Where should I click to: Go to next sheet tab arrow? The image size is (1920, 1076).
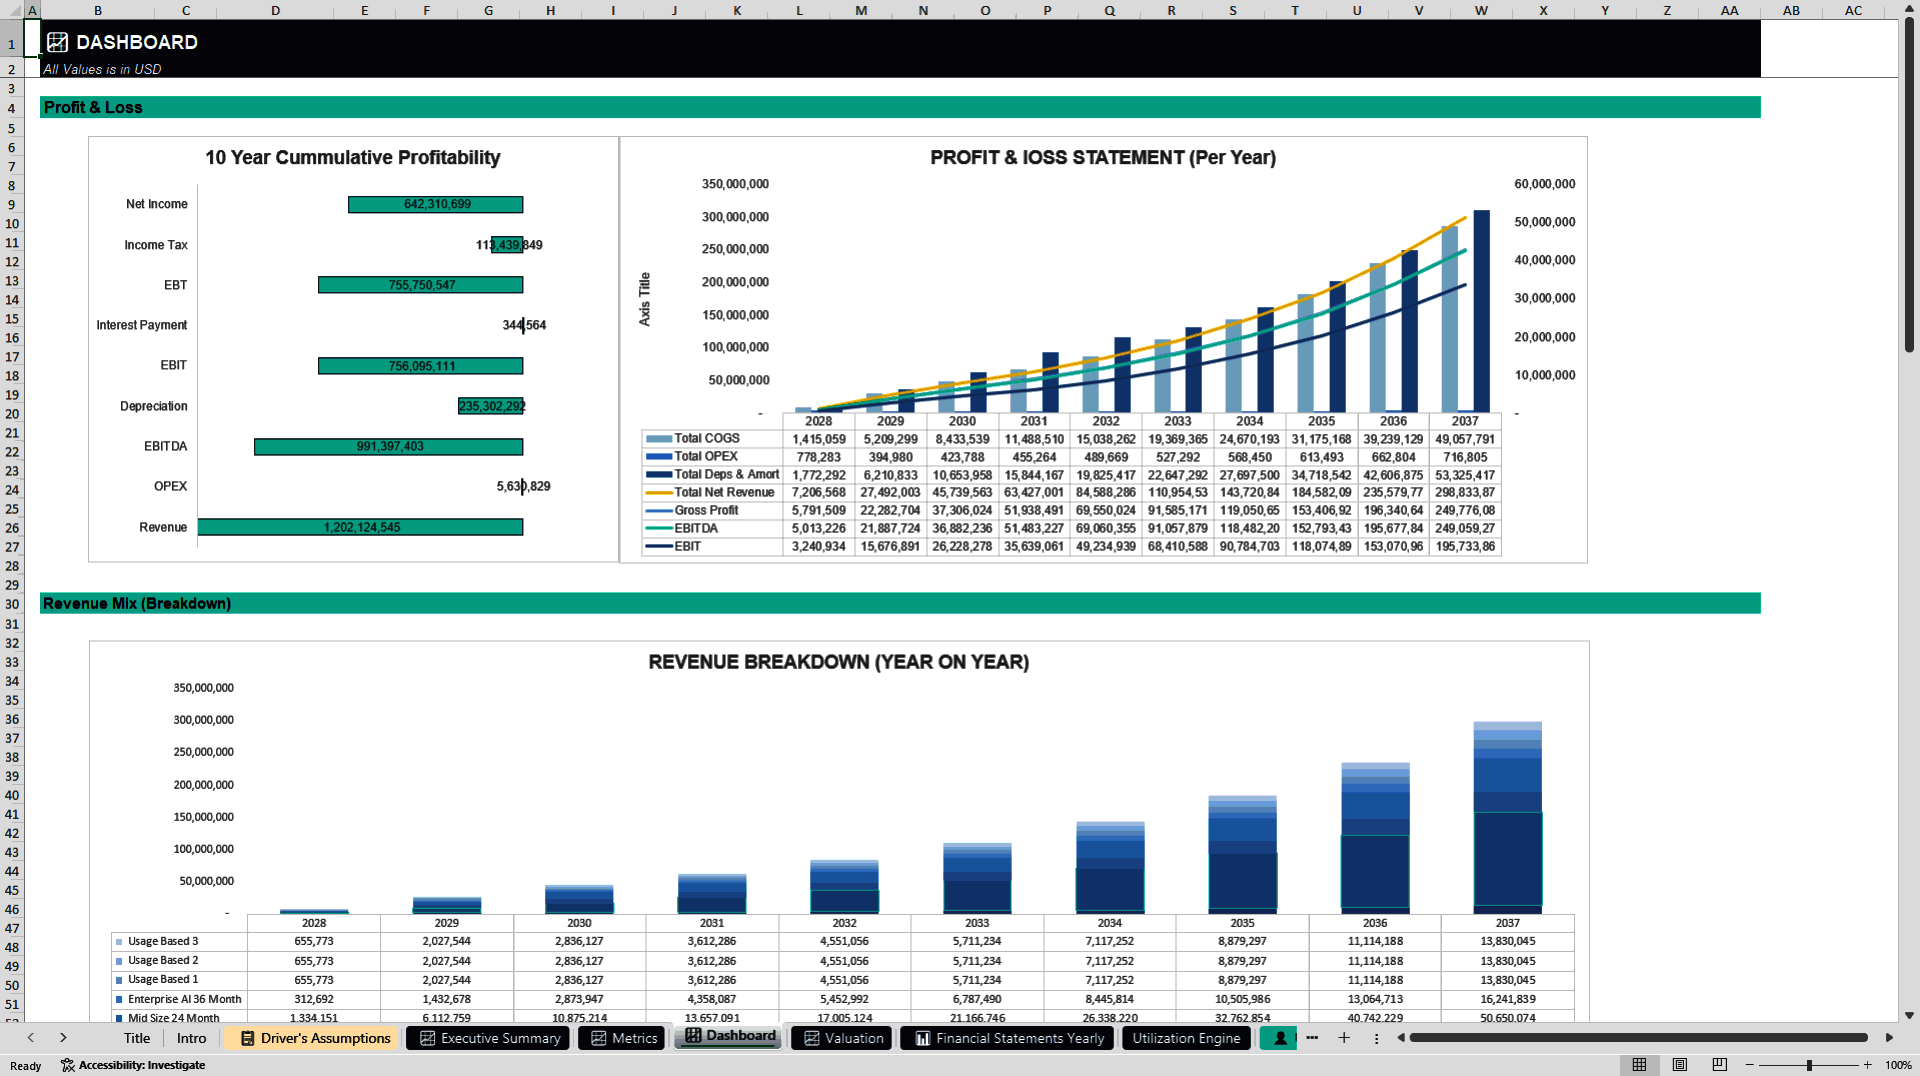tap(63, 1038)
